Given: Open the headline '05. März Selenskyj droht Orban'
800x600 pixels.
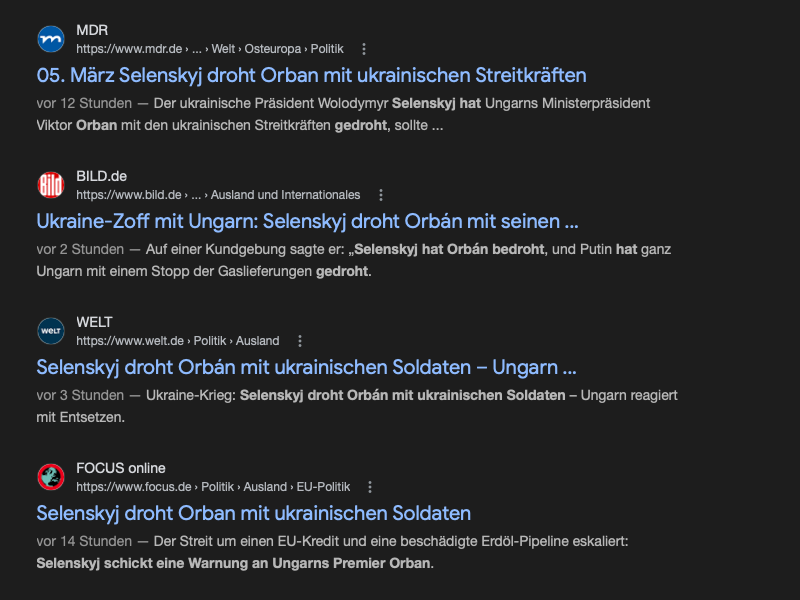Looking at the screenshot, I should coord(311,75).
